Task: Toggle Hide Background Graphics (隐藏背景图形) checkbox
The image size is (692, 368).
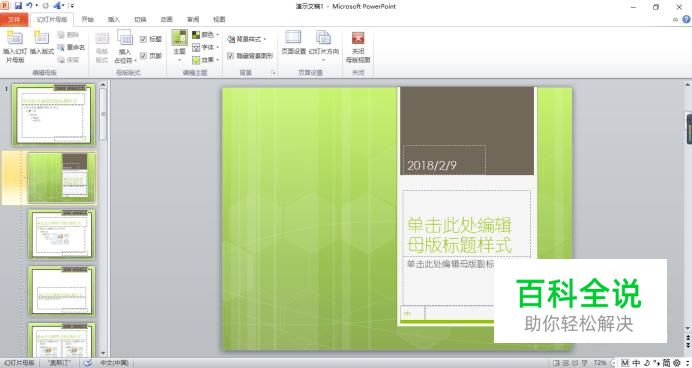Action: pos(230,56)
